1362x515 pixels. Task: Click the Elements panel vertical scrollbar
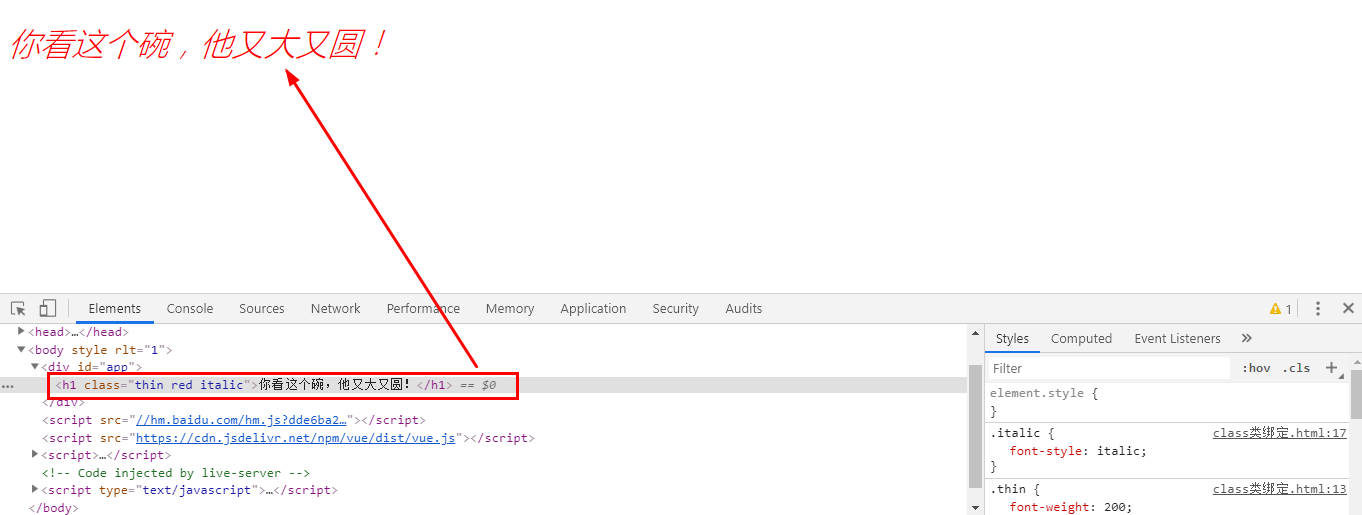976,425
